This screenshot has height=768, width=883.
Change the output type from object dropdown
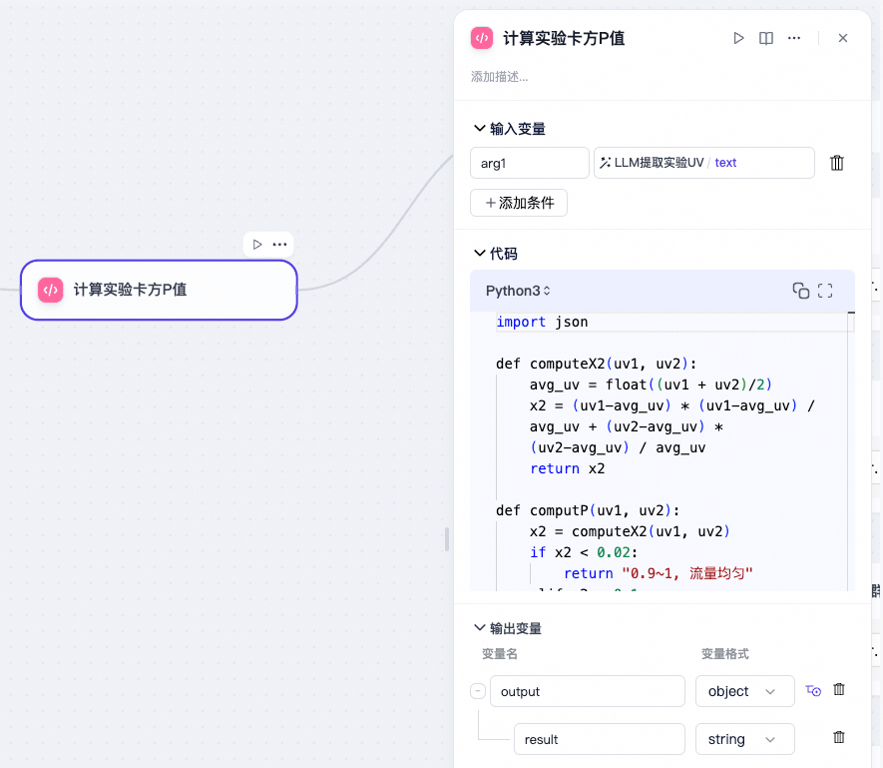pyautogui.click(x=744, y=690)
